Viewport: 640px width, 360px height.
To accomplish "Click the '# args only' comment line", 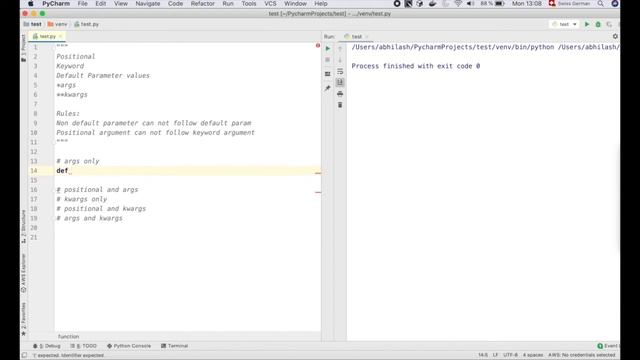I will pos(78,161).
